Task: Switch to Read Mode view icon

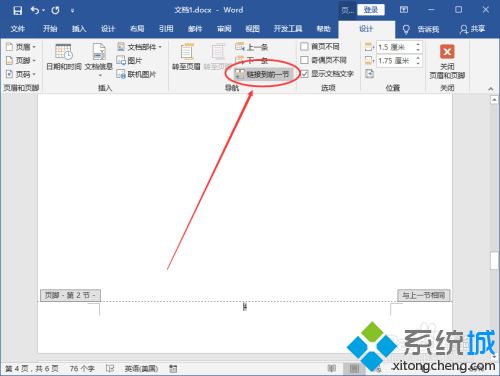Action: (x=332, y=368)
